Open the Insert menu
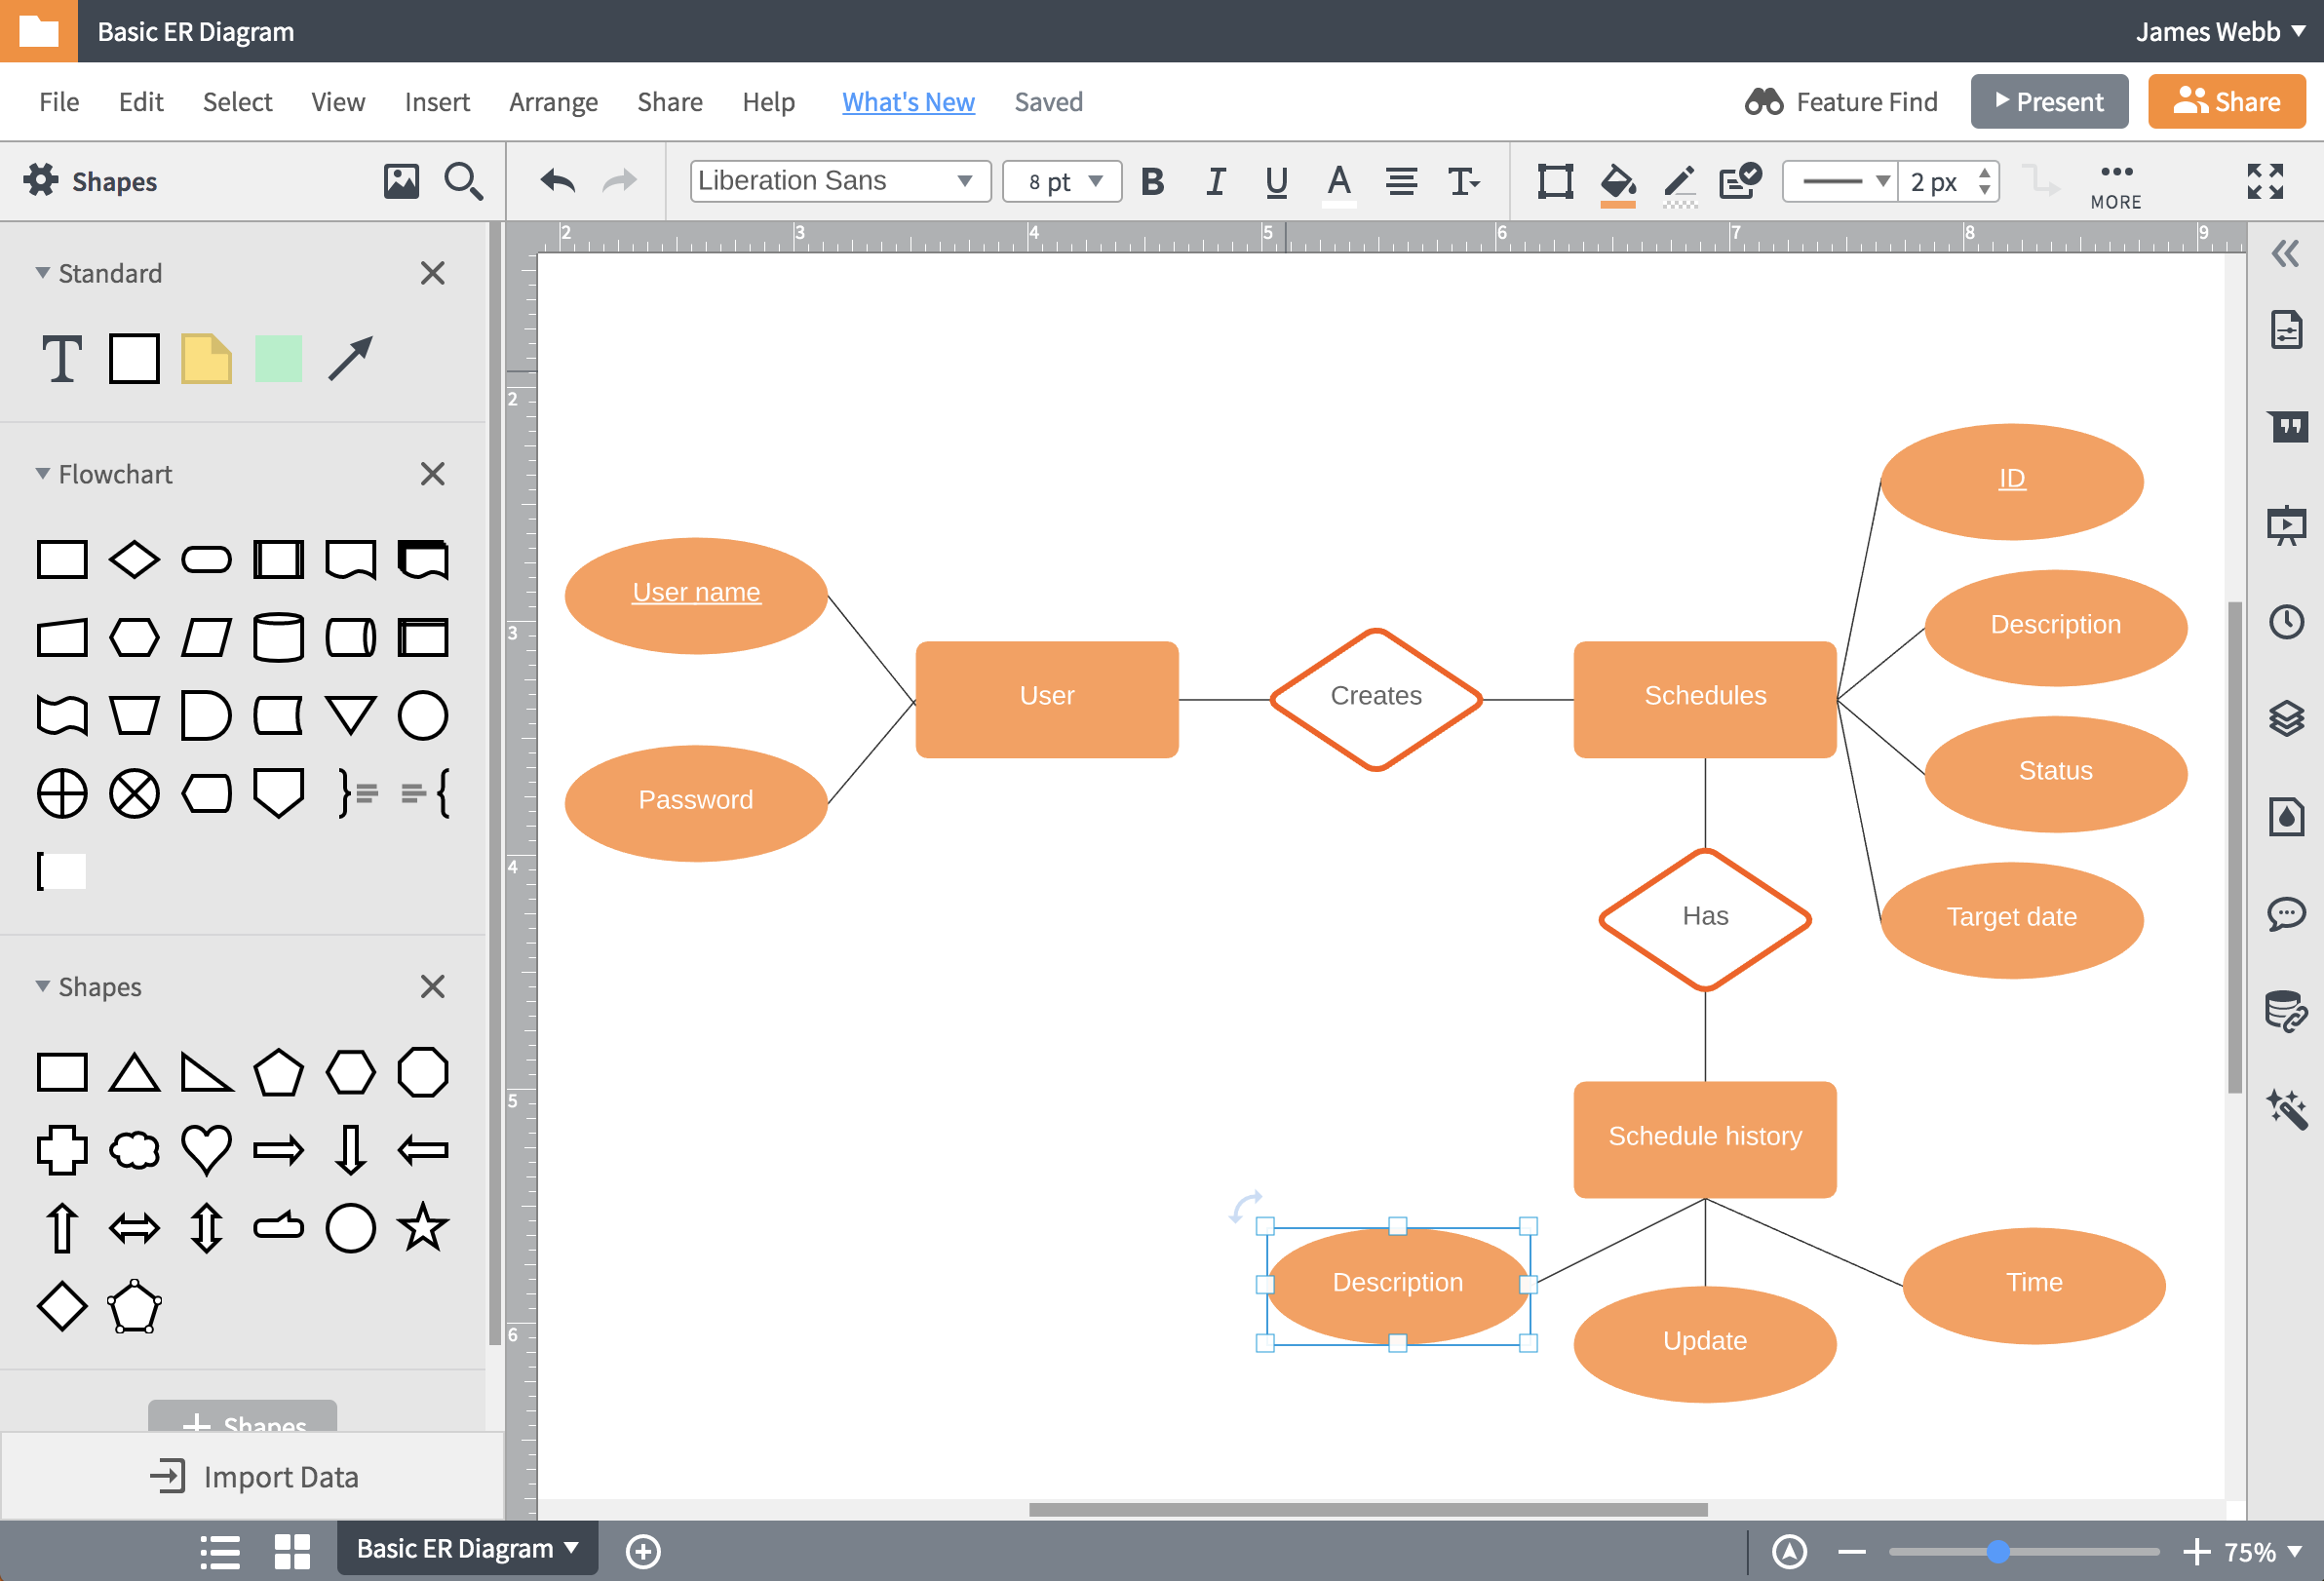 (x=434, y=100)
